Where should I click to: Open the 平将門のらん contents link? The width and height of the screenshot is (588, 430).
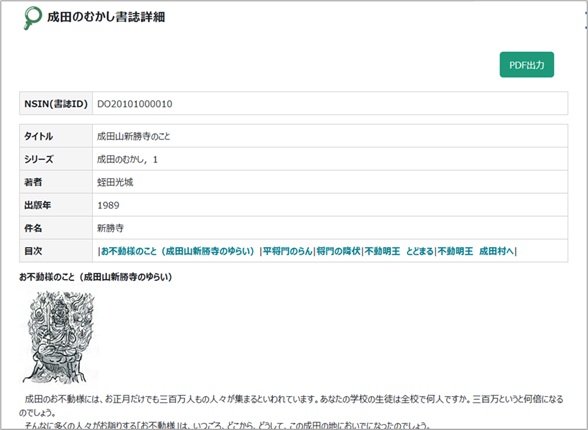point(288,251)
